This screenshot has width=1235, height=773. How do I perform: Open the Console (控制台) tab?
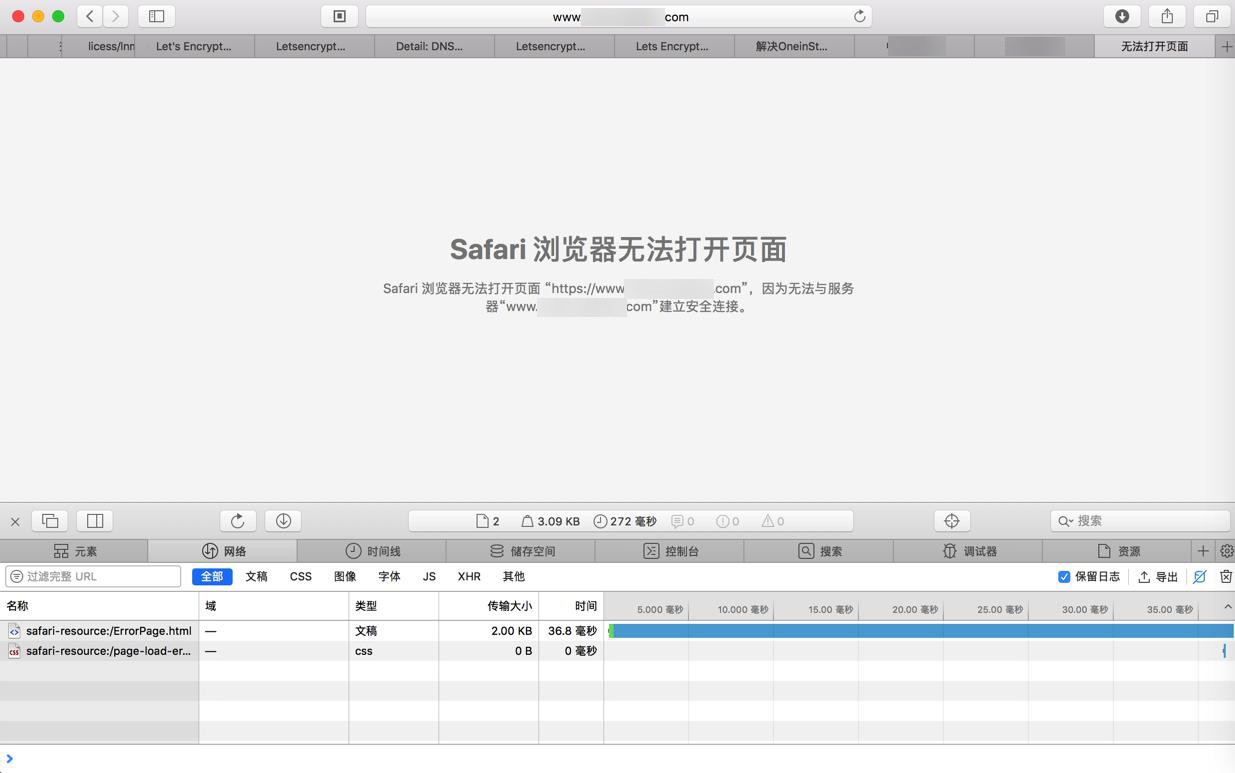coord(670,551)
